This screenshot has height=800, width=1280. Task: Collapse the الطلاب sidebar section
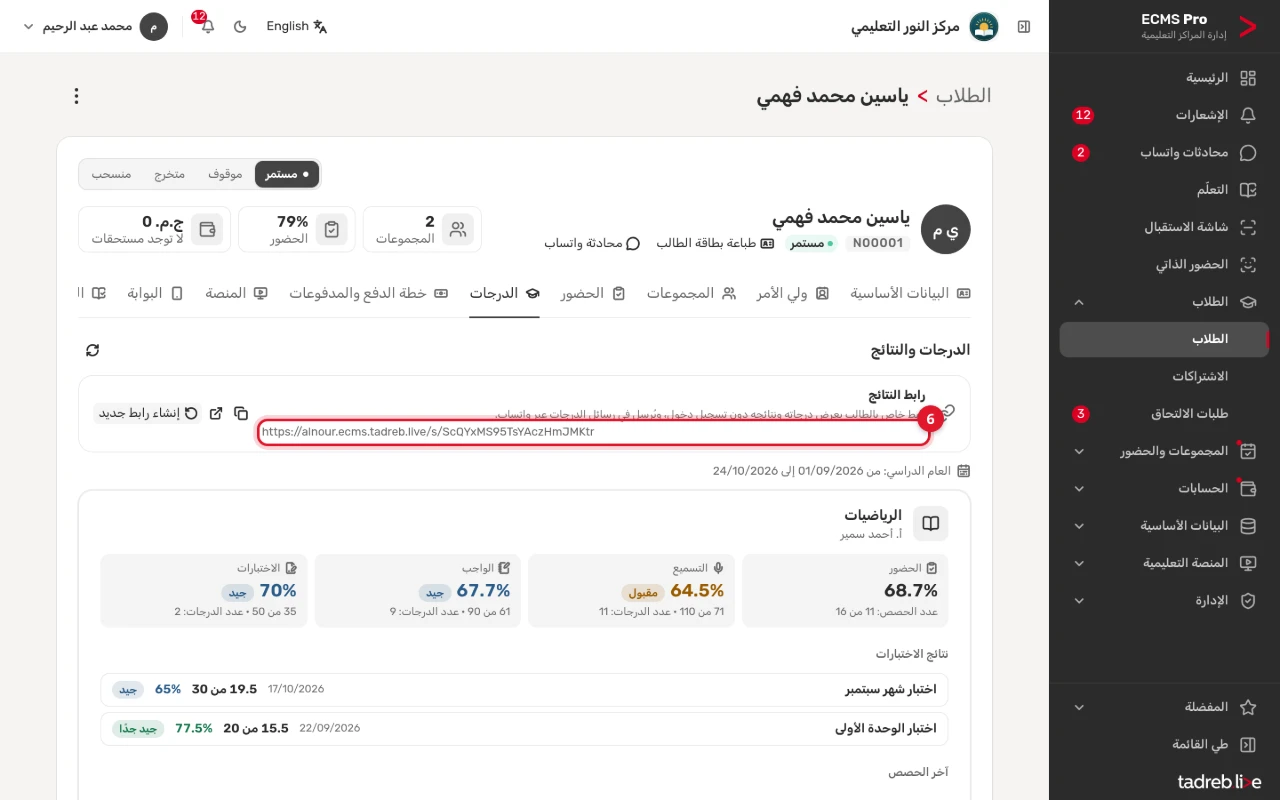tap(1164, 302)
